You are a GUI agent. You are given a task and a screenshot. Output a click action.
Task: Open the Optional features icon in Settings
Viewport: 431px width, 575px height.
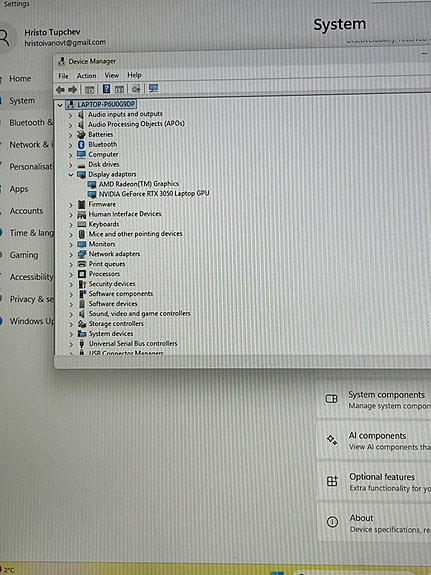(x=332, y=481)
